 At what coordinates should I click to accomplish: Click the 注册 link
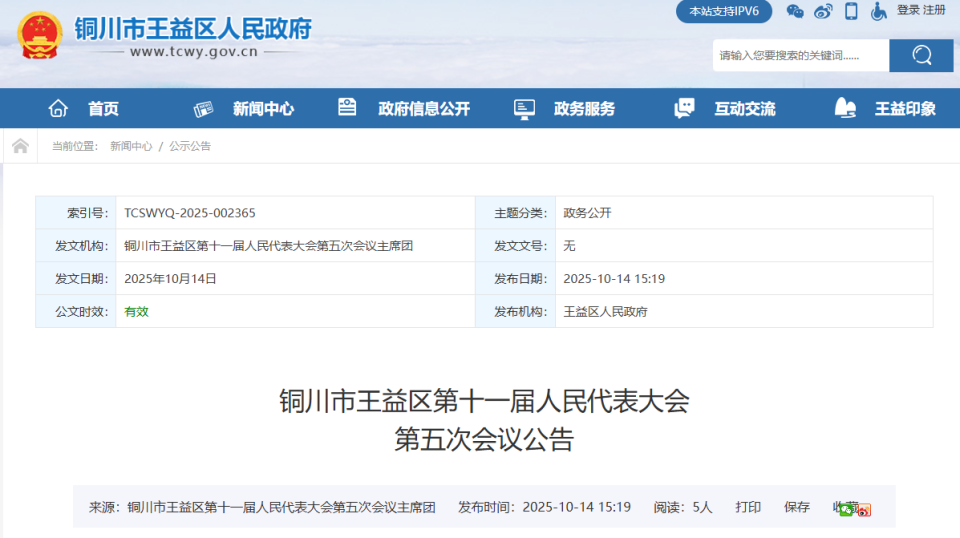(934, 10)
